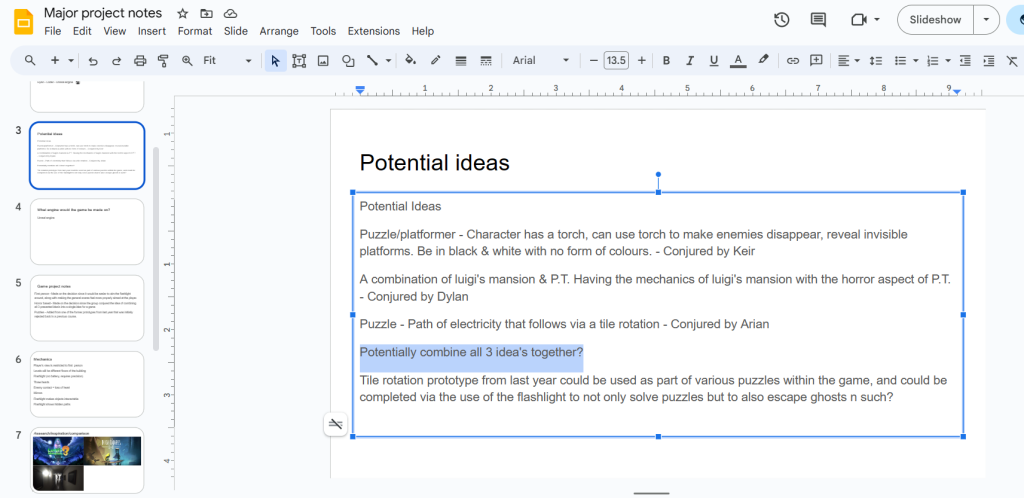Click the insert link icon
Image resolution: width=1024 pixels, height=498 pixels.
coord(792,61)
